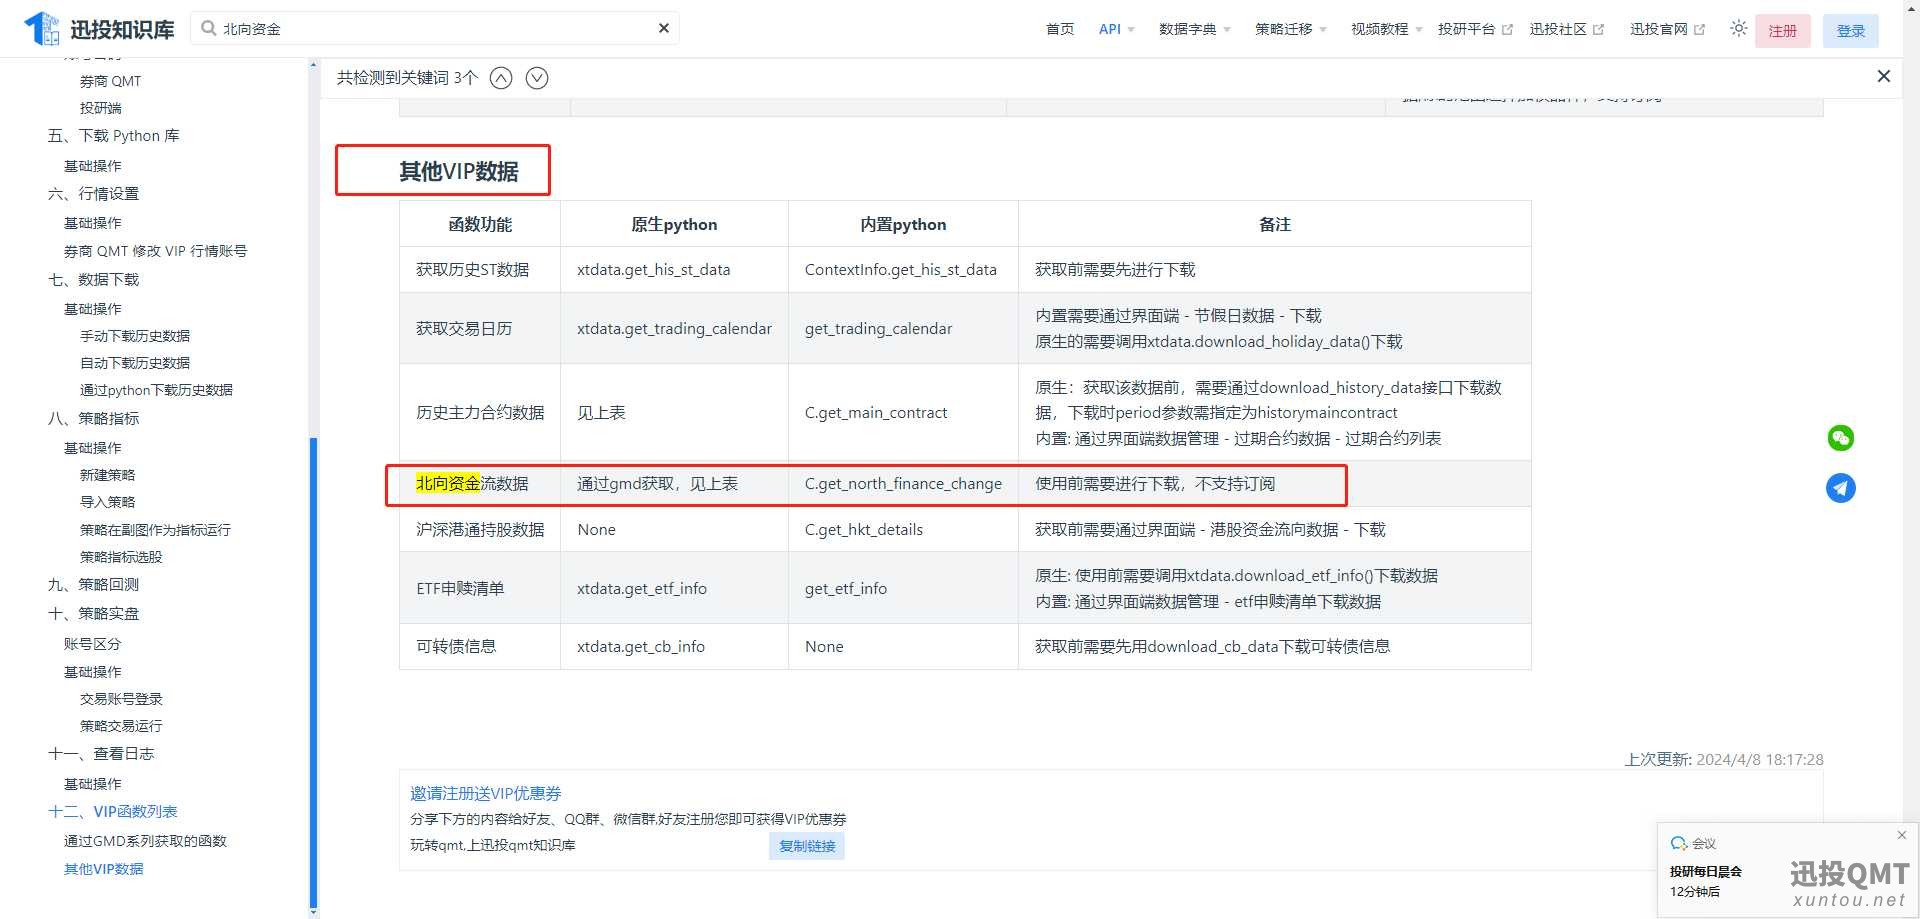Go to 首页 in the top navigation
This screenshot has width=1920, height=919.
(x=1059, y=29)
